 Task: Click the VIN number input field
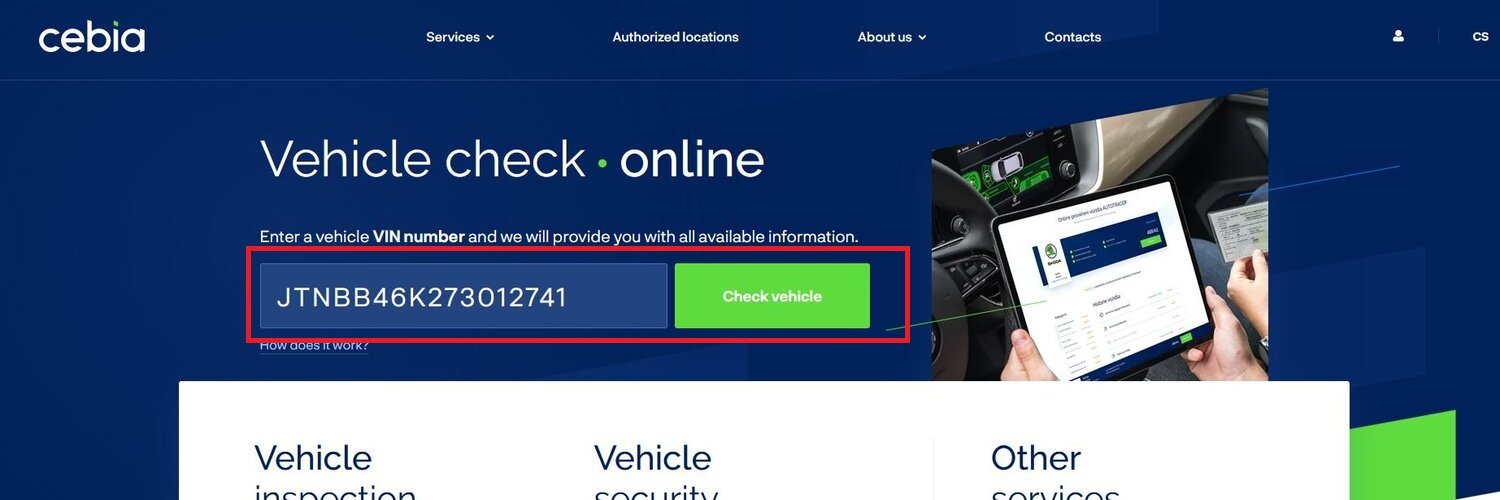(463, 296)
